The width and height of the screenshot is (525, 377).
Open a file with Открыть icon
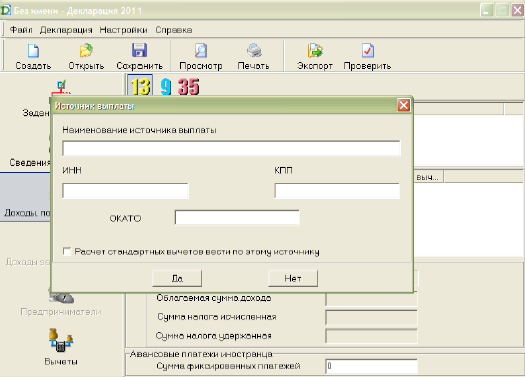click(86, 56)
